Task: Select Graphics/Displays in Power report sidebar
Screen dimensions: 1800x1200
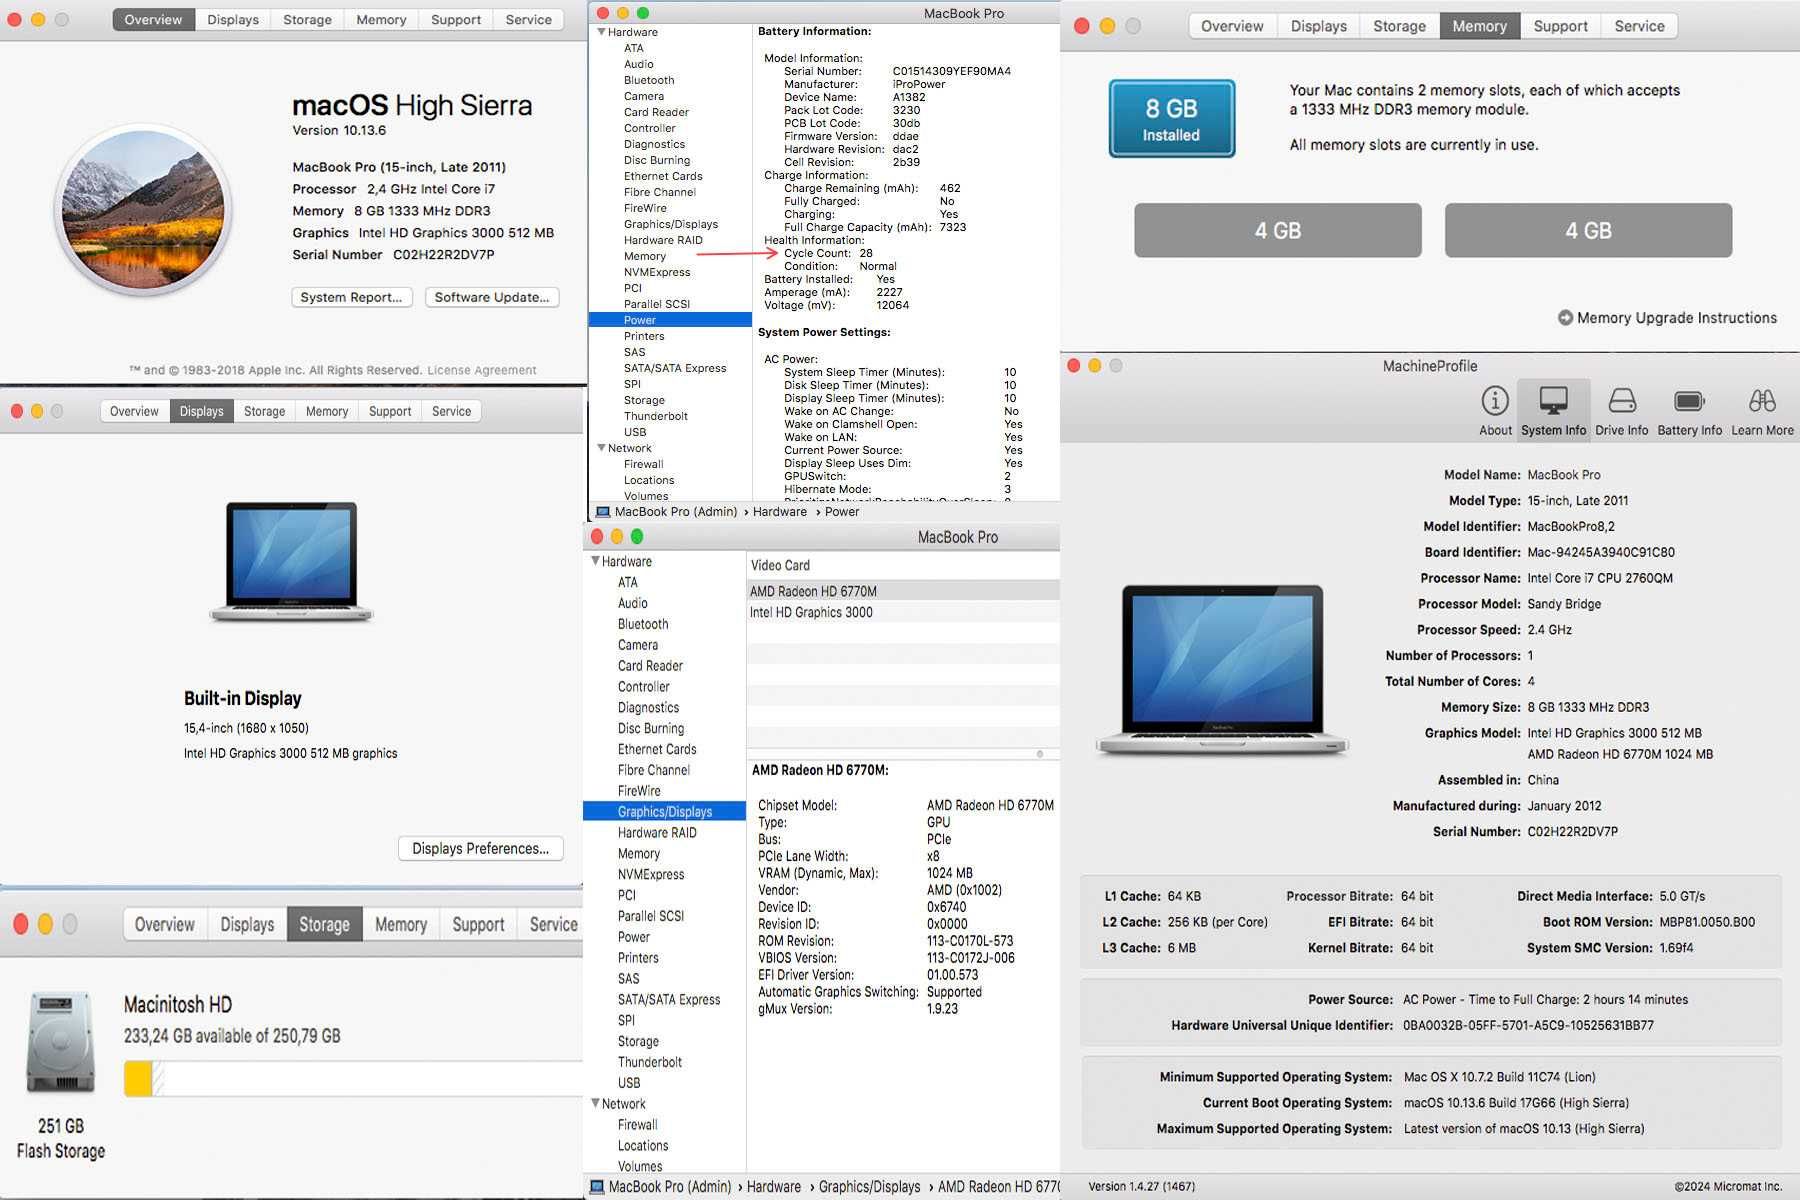Action: tap(671, 224)
